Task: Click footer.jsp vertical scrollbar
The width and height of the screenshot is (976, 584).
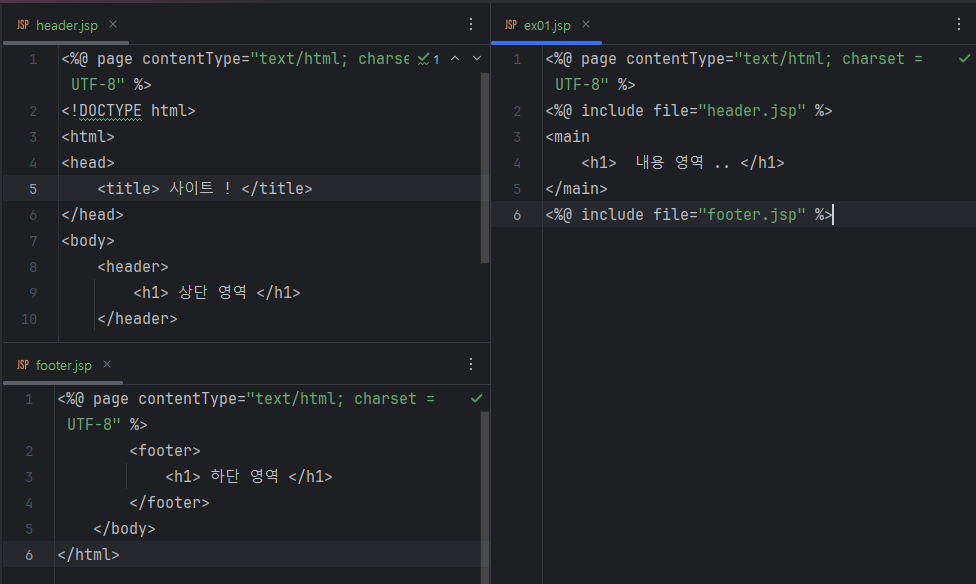Action: pyautogui.click(x=485, y=497)
